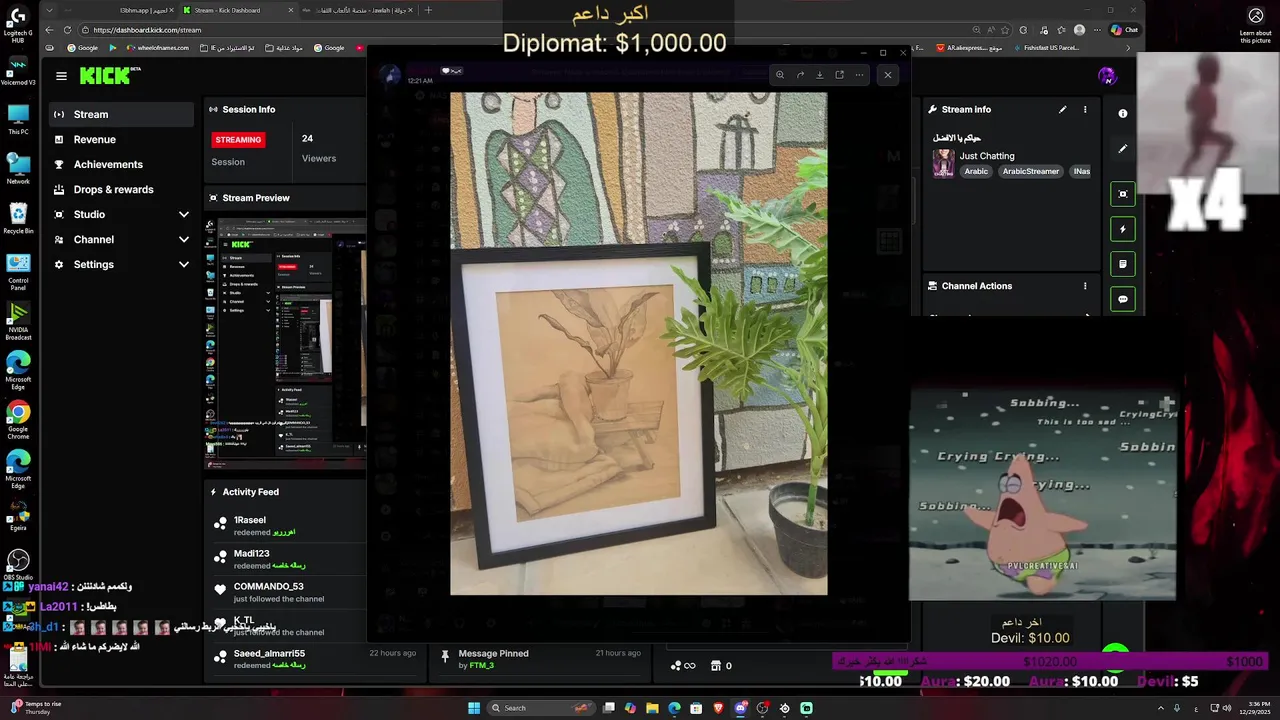The image size is (1280, 720).
Task: Click the Stream Preview thumbnail
Action: coord(287,343)
